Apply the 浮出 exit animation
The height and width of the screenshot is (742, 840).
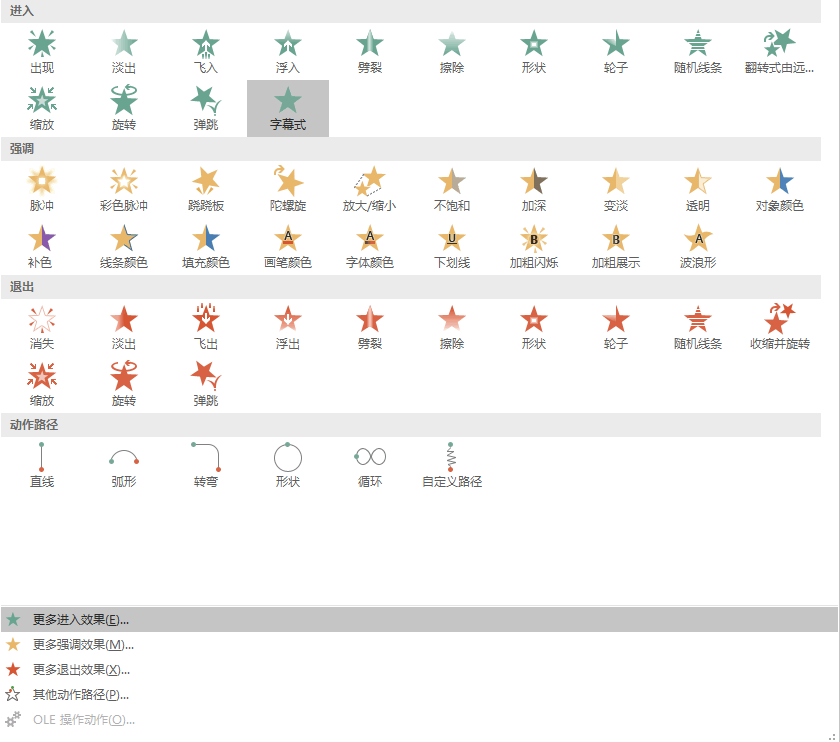click(x=288, y=328)
